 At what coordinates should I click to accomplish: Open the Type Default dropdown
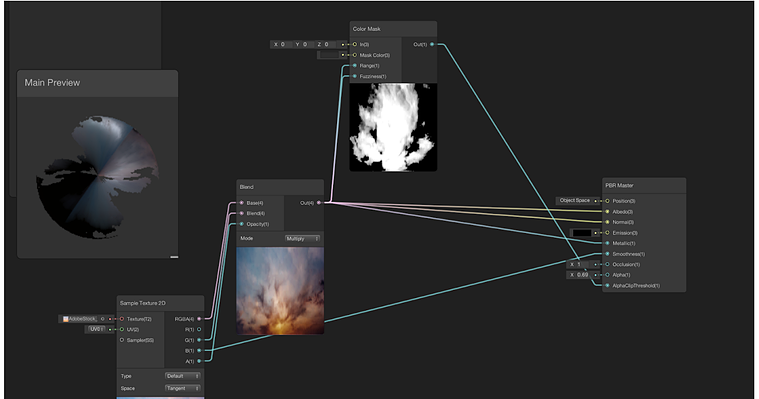[x=182, y=376]
